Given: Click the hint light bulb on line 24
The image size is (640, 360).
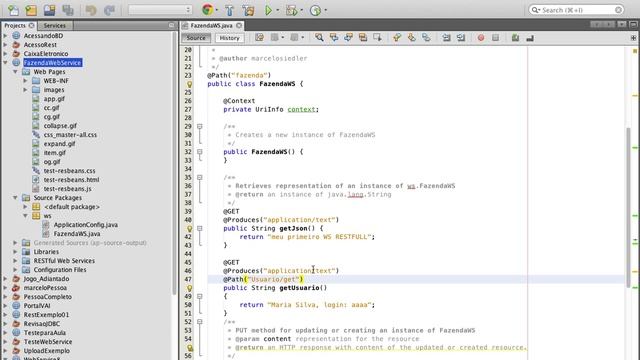Looking at the screenshot, I should (189, 84).
